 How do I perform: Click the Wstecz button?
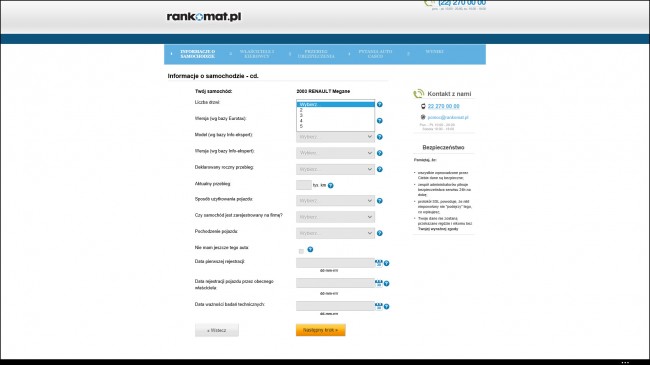coord(217,331)
